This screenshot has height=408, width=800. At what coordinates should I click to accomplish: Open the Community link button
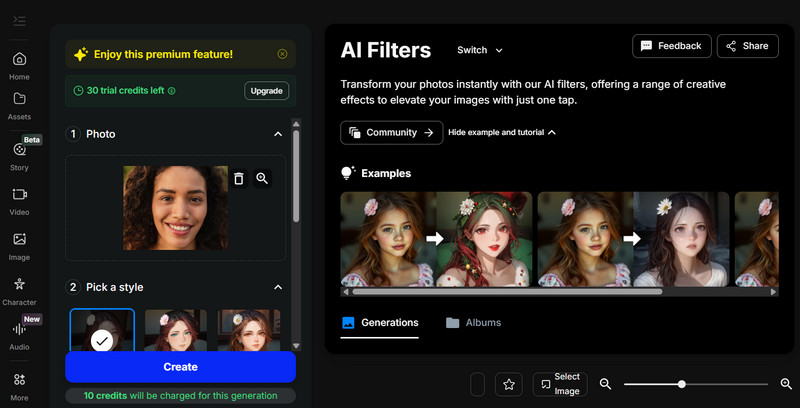(391, 133)
